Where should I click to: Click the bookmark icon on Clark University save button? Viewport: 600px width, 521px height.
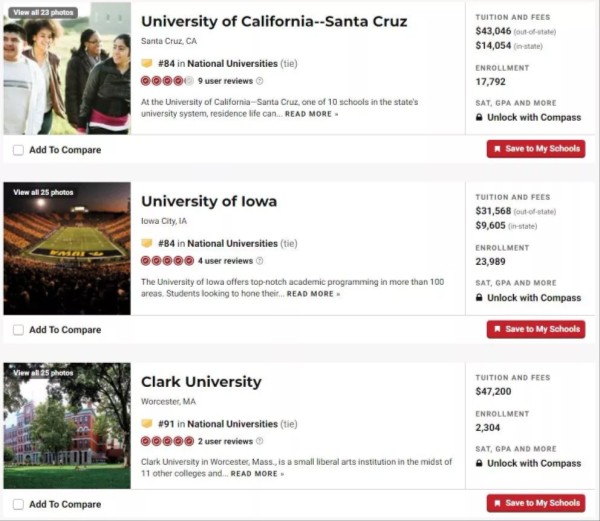497,503
